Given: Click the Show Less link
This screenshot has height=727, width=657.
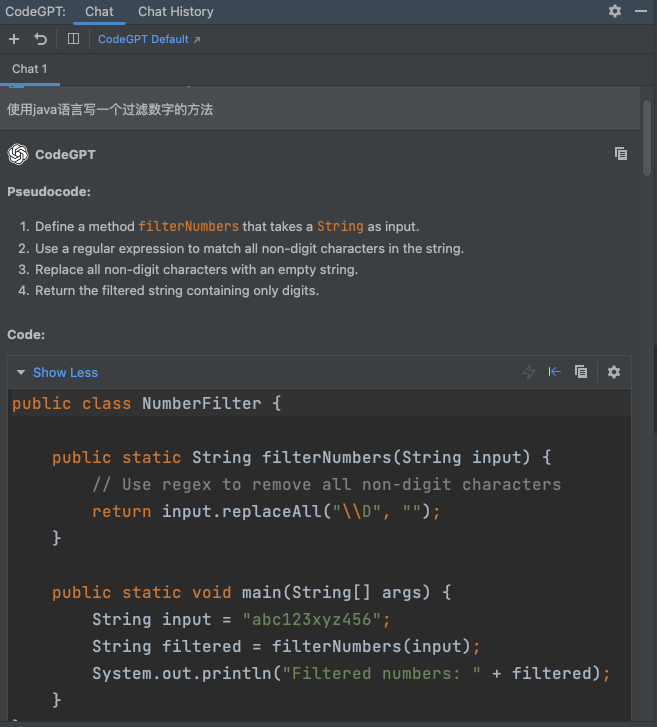Looking at the screenshot, I should pos(65,372).
